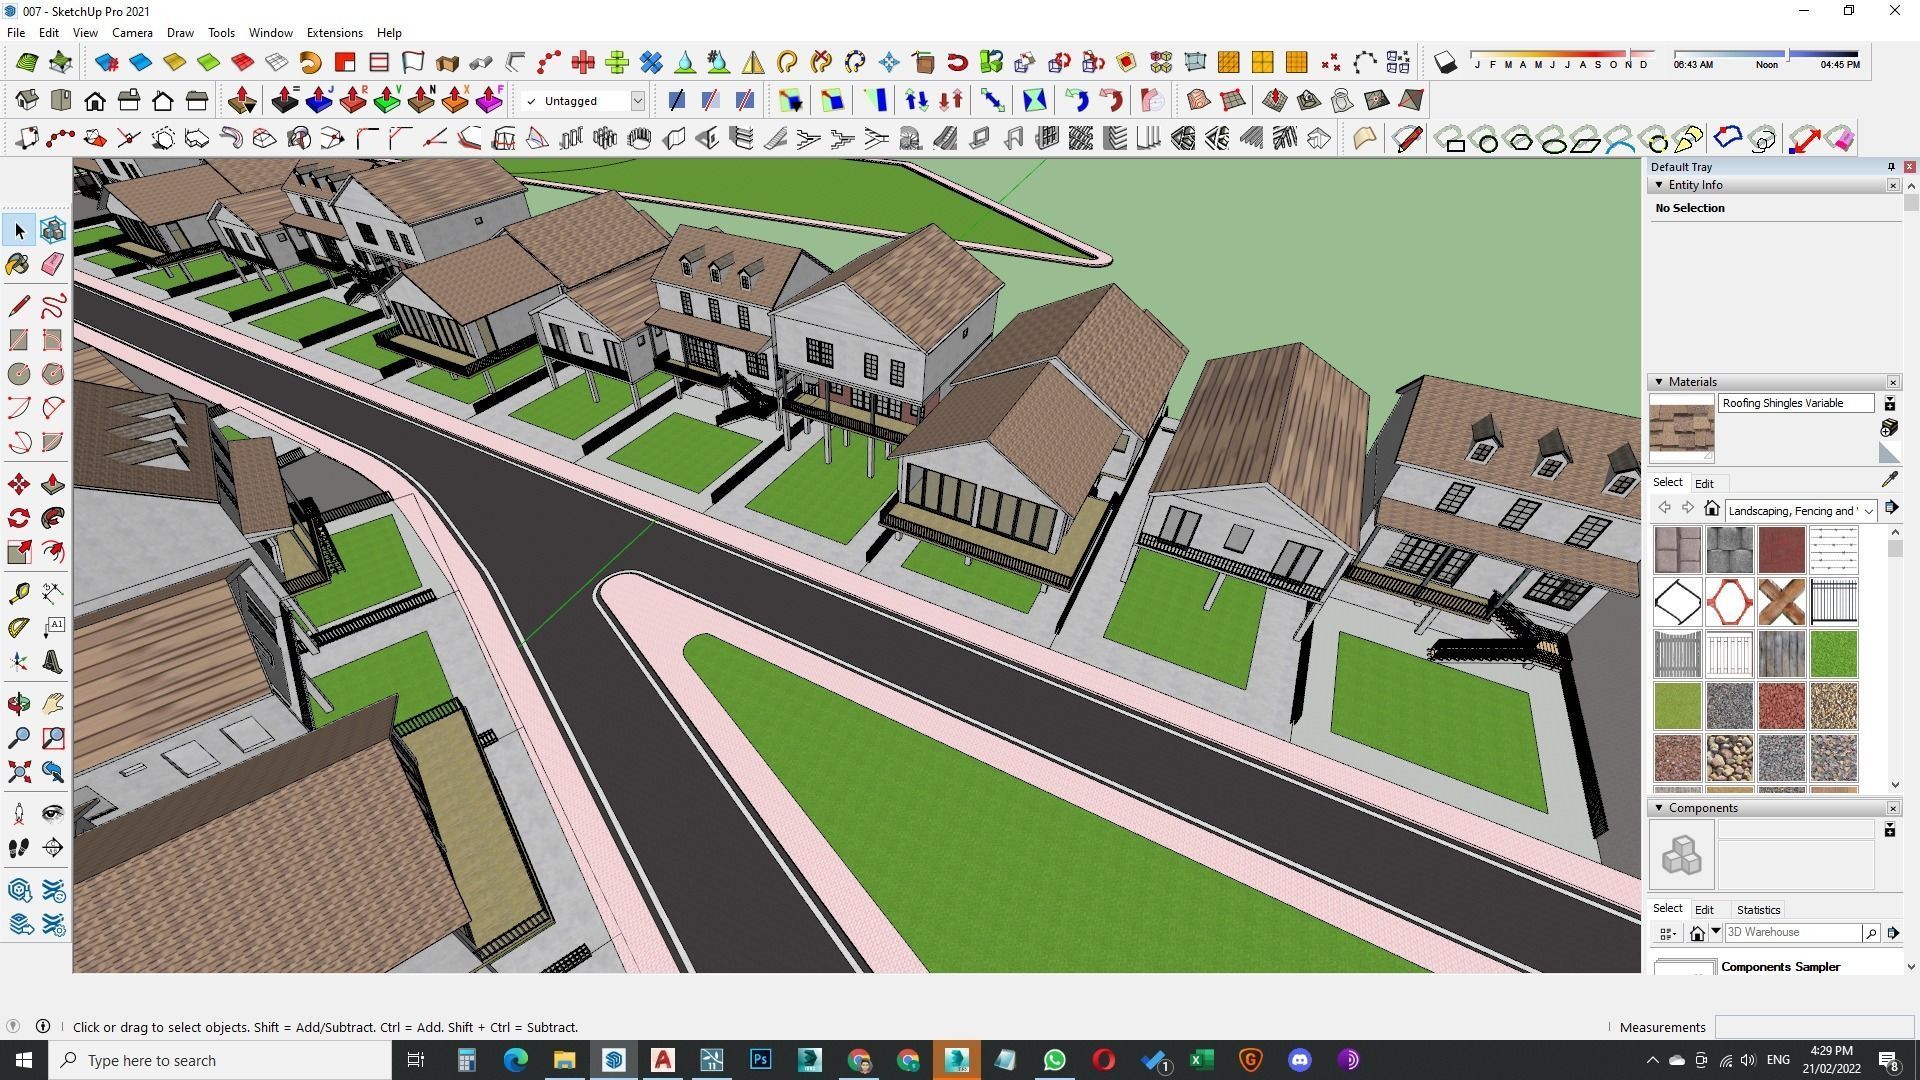Screen dimensions: 1920x1080
Task: Activate the Look Around eye tool
Action: click(53, 814)
